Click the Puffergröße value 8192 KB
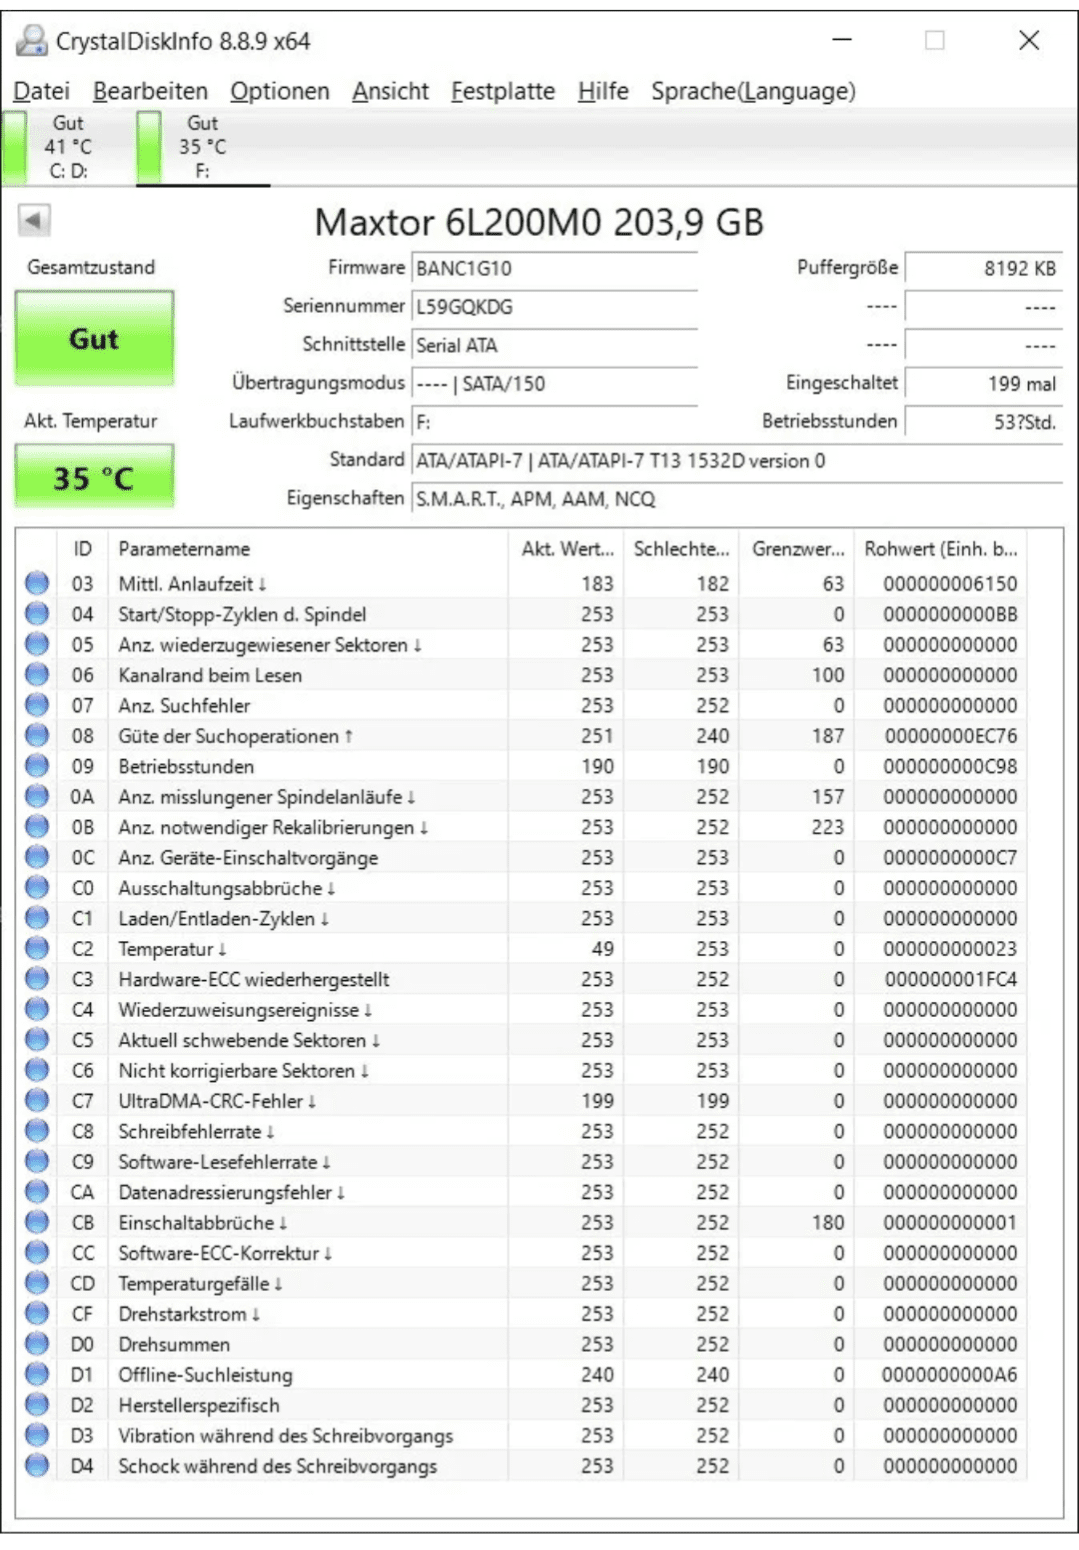The width and height of the screenshot is (1079, 1550). (x=983, y=268)
